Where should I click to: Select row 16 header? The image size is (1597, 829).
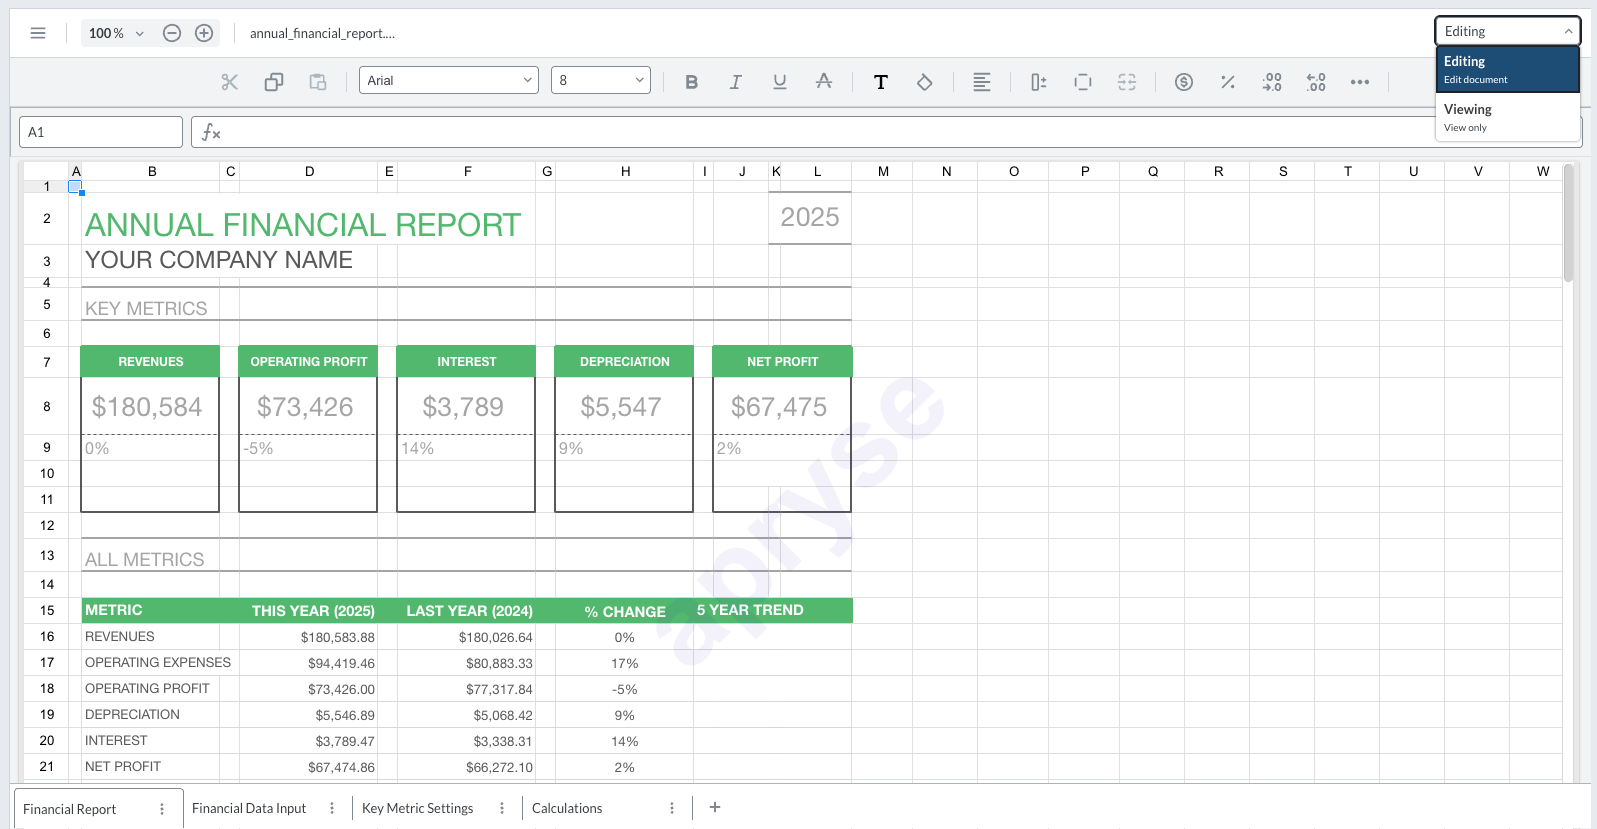pyautogui.click(x=47, y=636)
